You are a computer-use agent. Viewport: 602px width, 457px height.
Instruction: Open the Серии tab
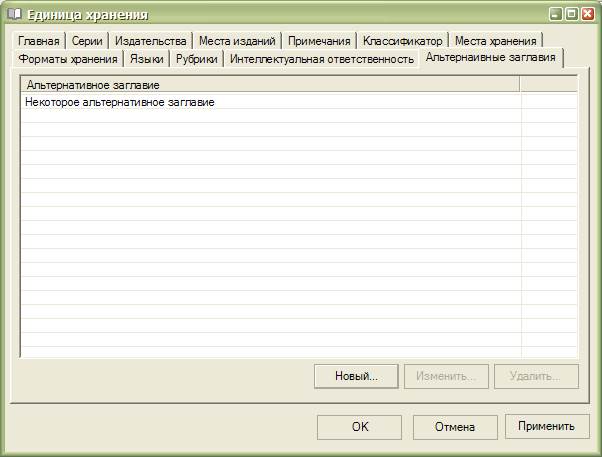coord(86,41)
